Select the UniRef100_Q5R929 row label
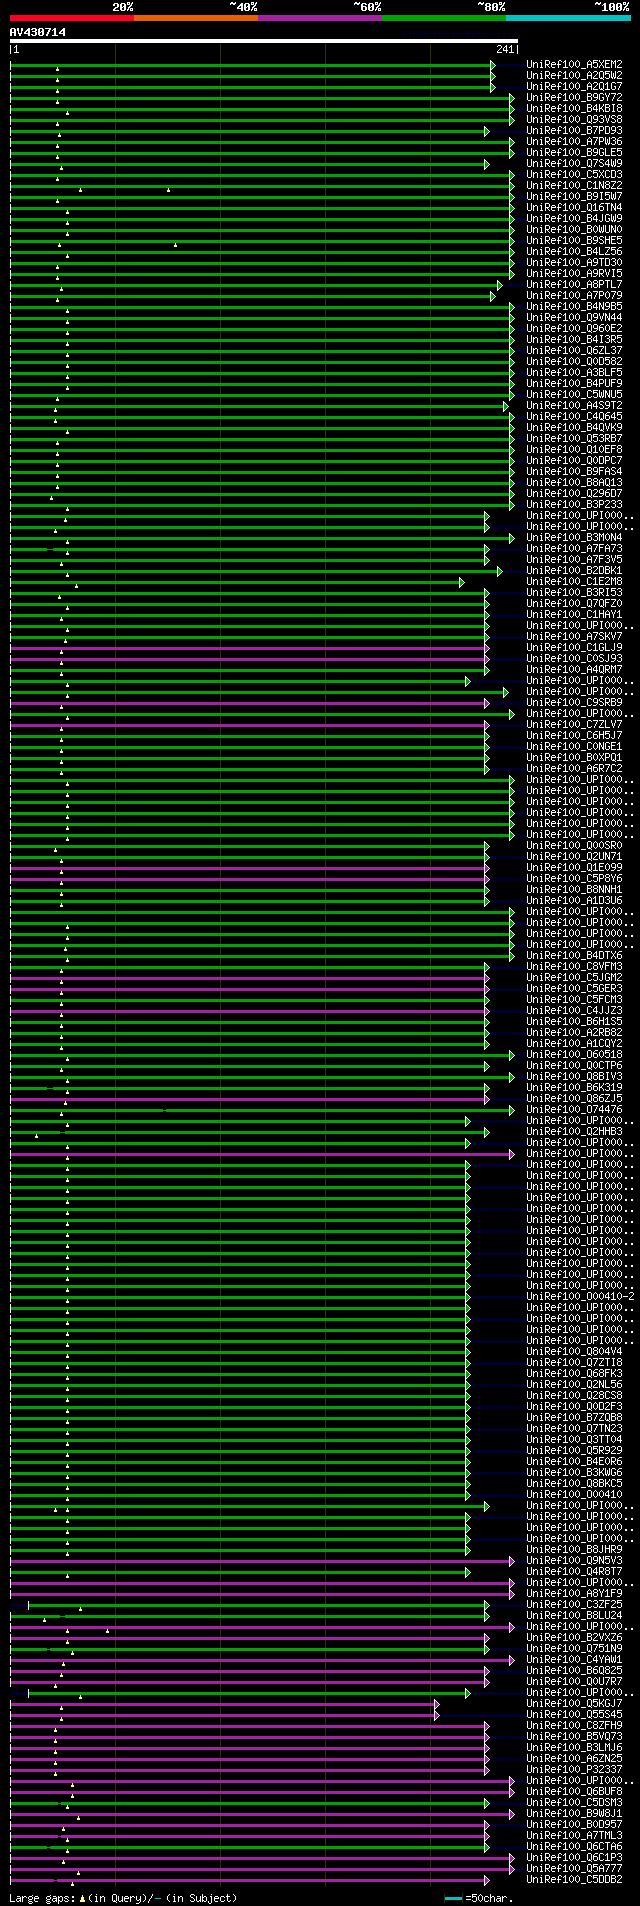Viewport: 640px width, 1906px height. pyautogui.click(x=574, y=1450)
